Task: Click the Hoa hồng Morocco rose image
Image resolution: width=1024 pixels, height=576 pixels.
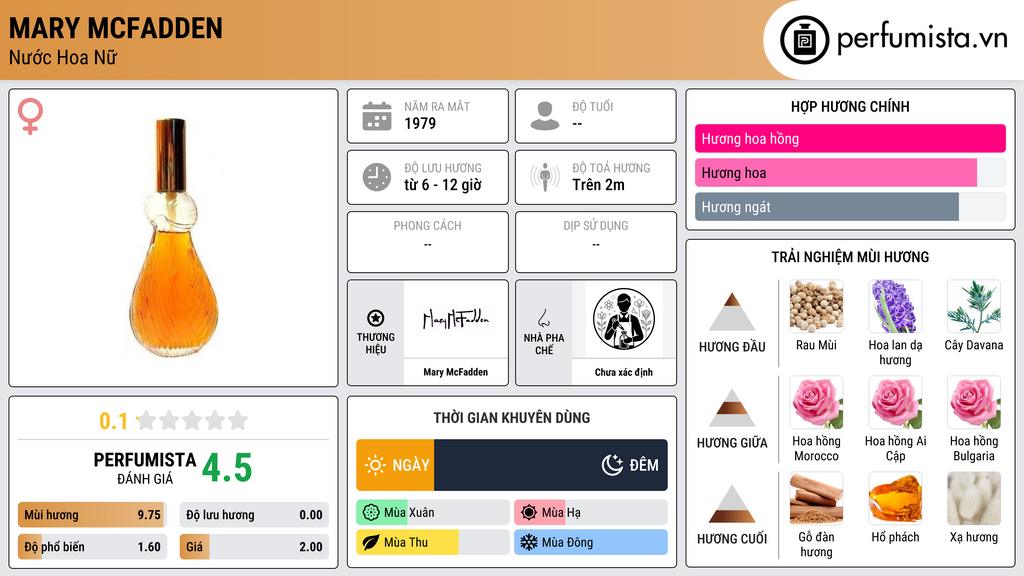Action: pos(816,402)
